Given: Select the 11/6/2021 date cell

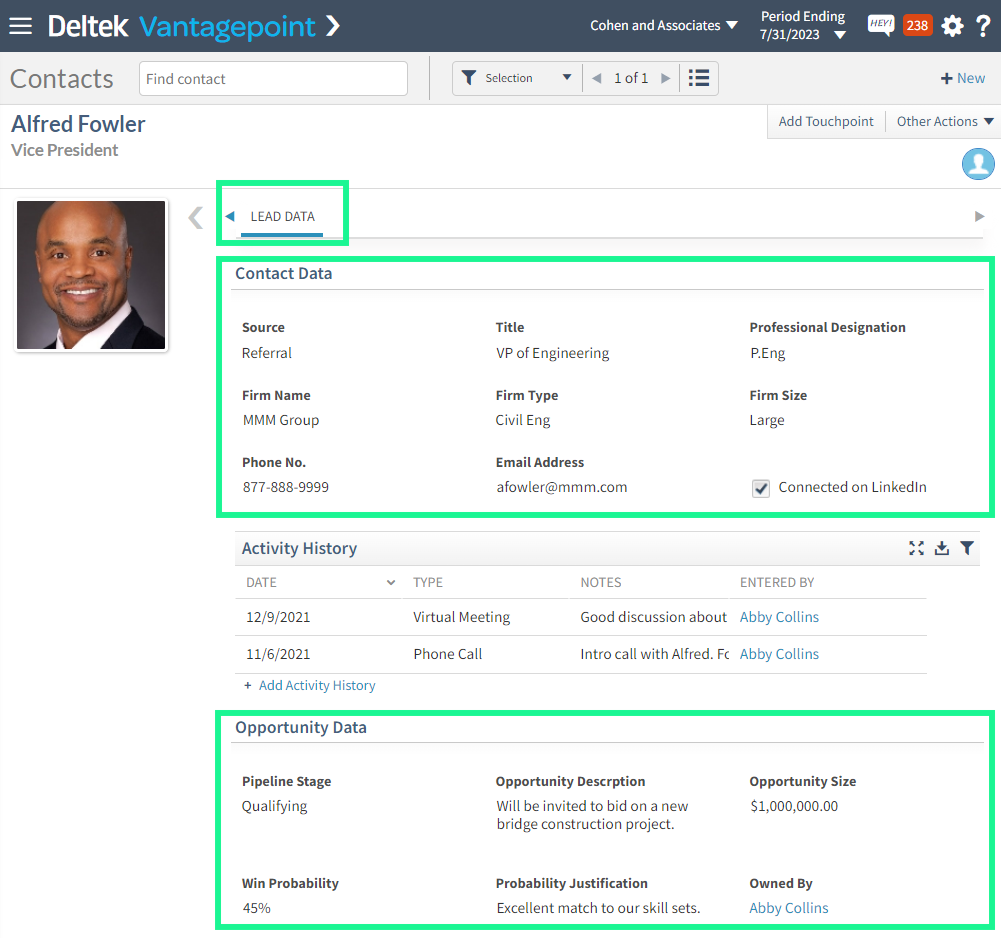Looking at the screenshot, I should 278,654.
